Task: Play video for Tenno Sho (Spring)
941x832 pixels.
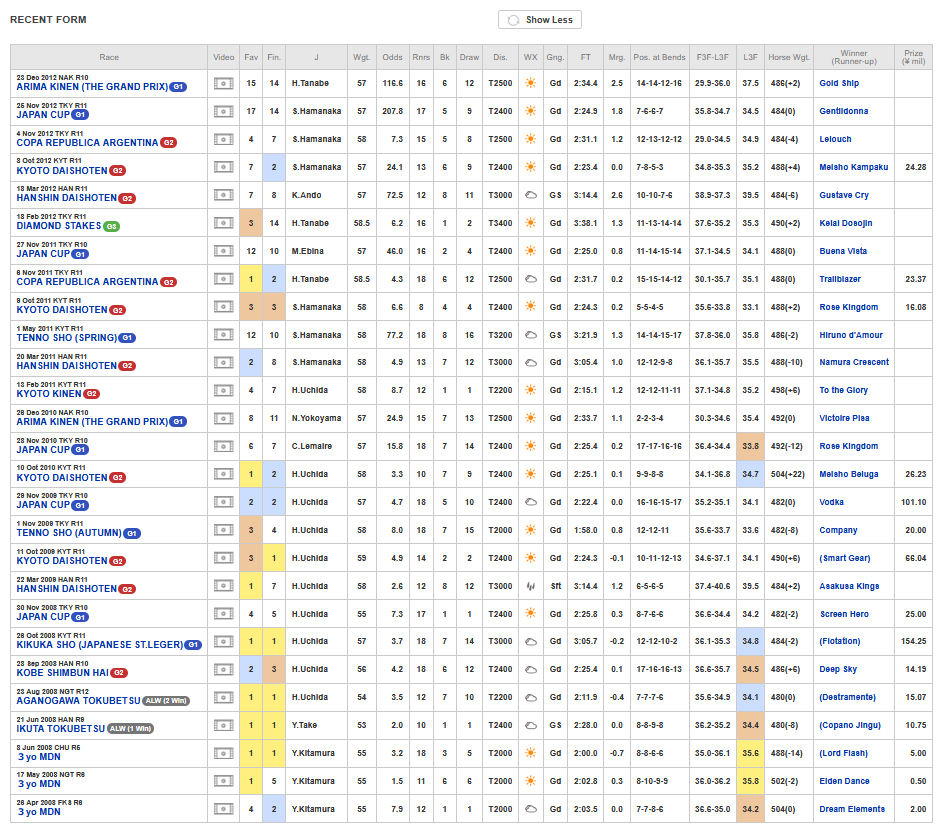Action: pyautogui.click(x=223, y=334)
